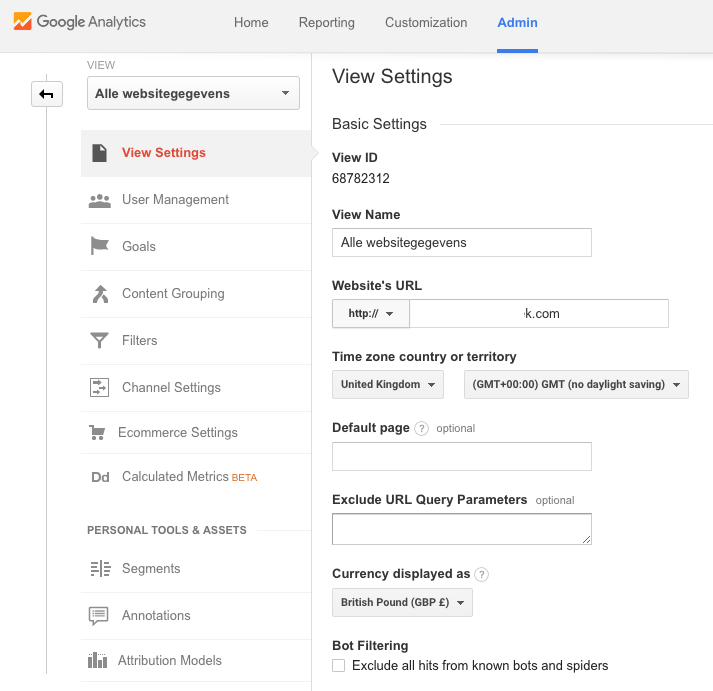Open View Settings in the sidebar
Screen dimensions: 713x691
[196, 153]
